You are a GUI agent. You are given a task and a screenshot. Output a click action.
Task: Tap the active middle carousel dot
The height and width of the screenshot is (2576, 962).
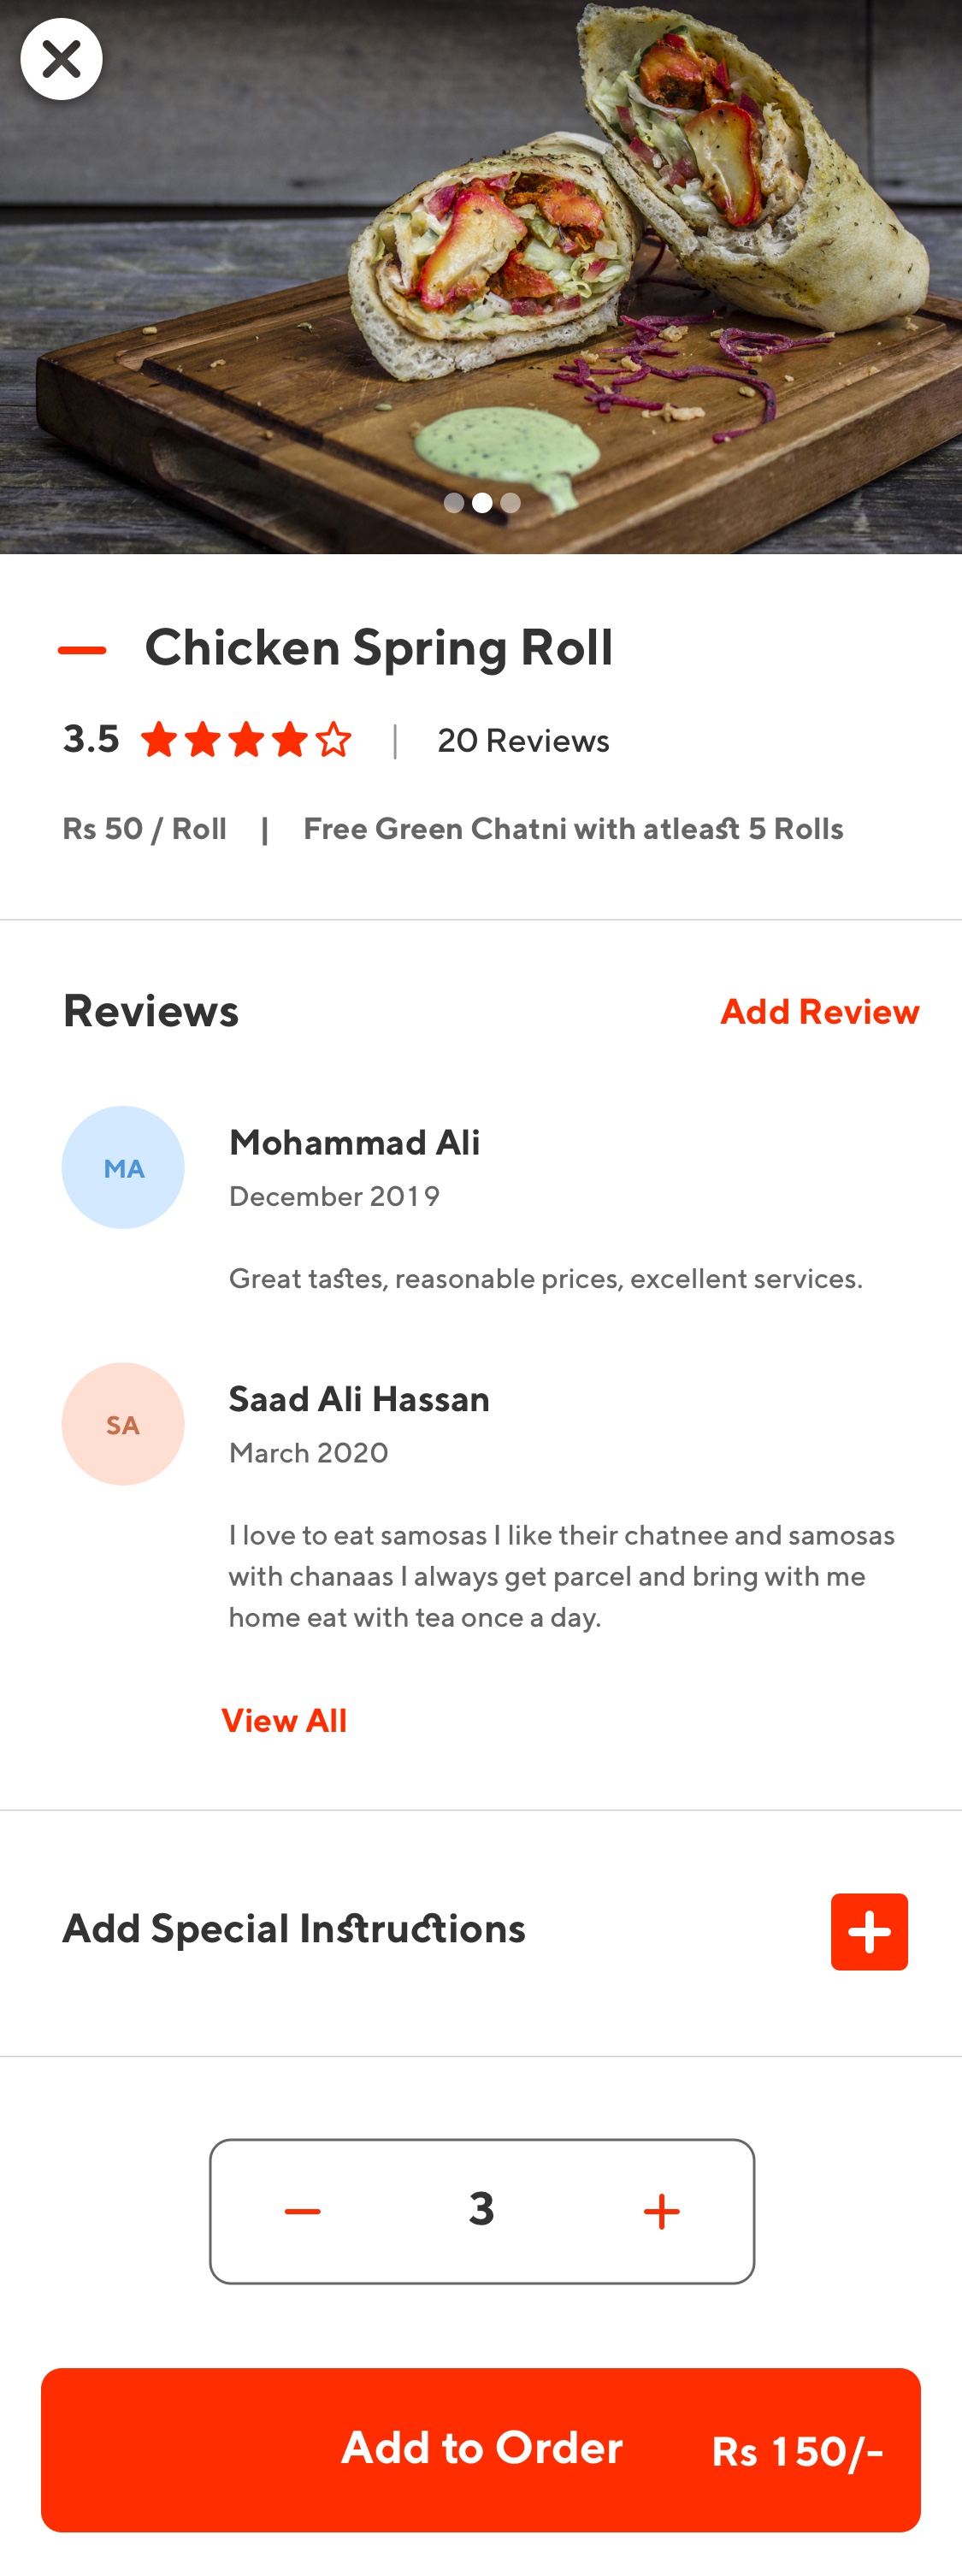click(482, 502)
